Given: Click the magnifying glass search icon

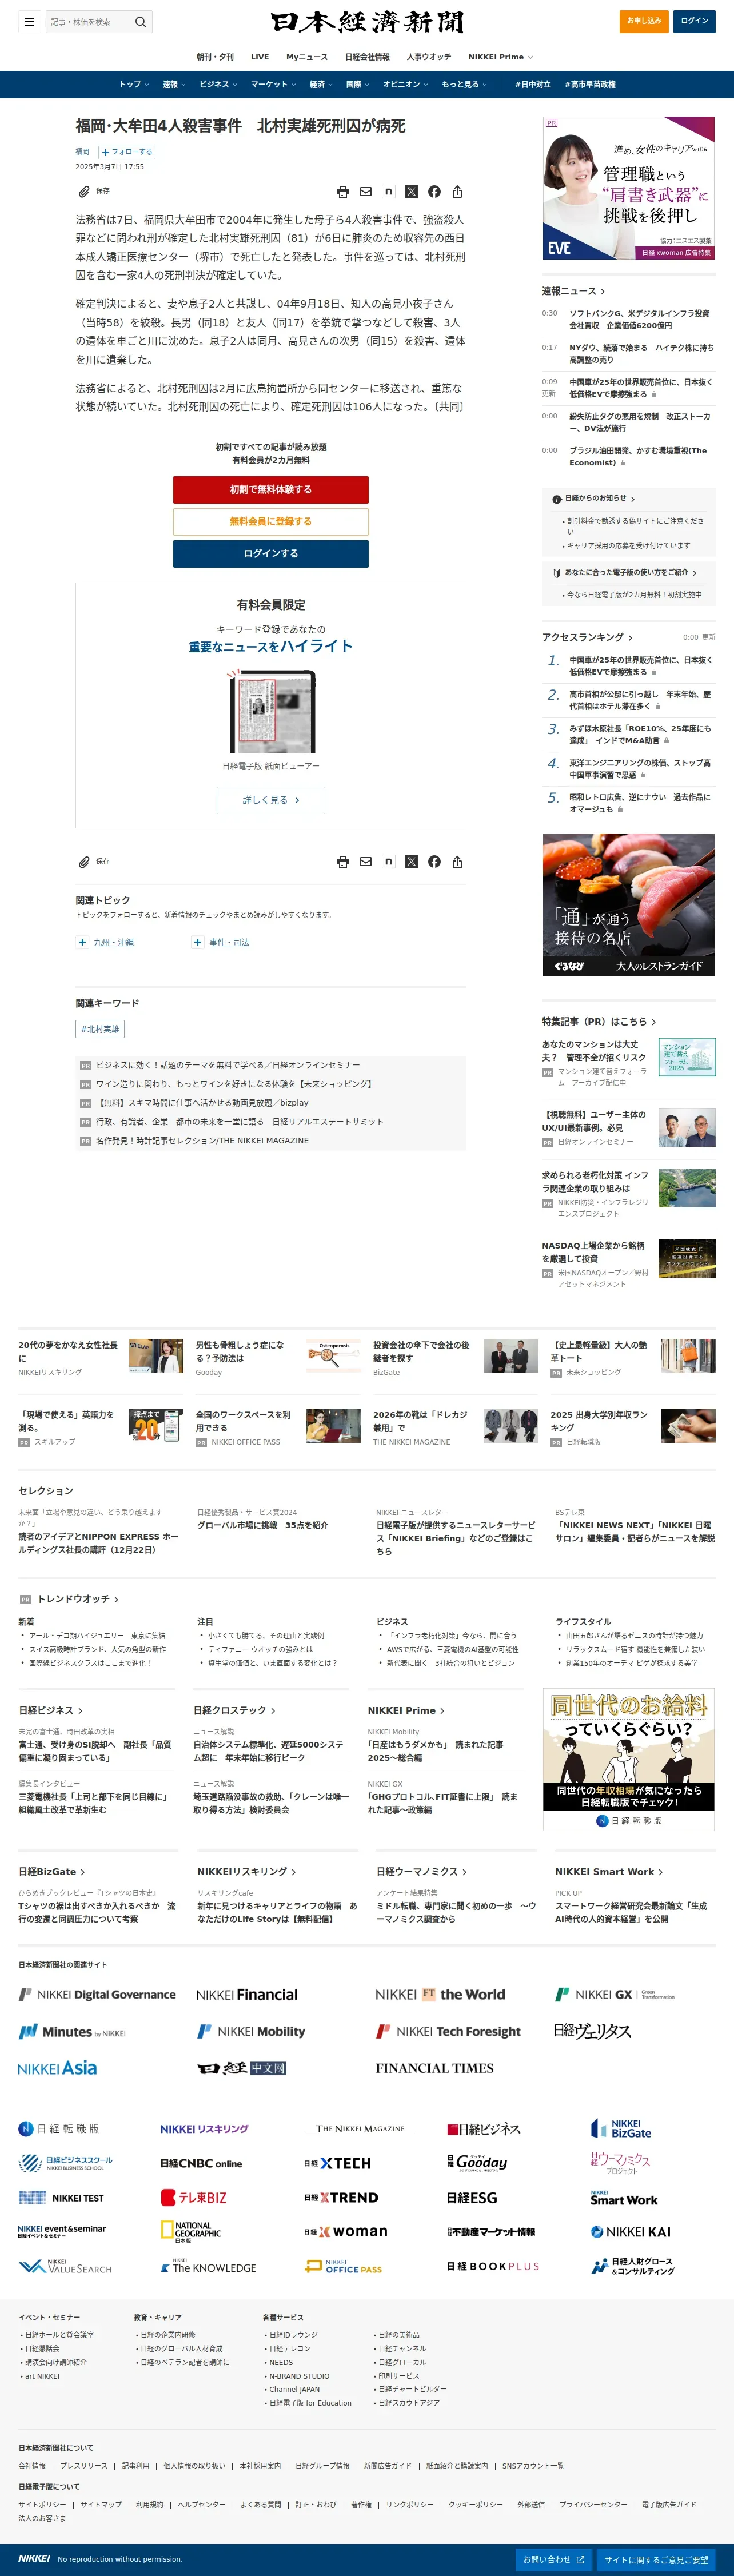Looking at the screenshot, I should coord(140,21).
